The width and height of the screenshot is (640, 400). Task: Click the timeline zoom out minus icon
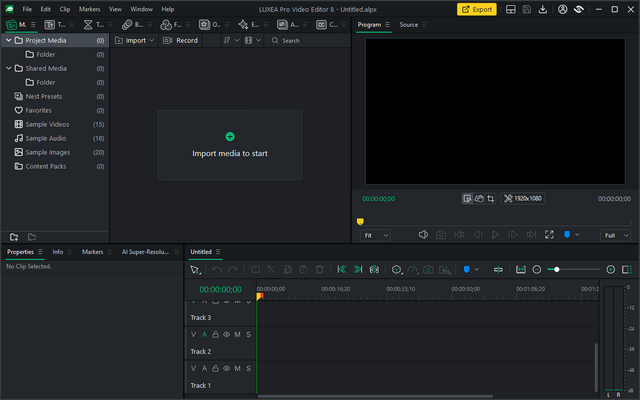(x=537, y=269)
